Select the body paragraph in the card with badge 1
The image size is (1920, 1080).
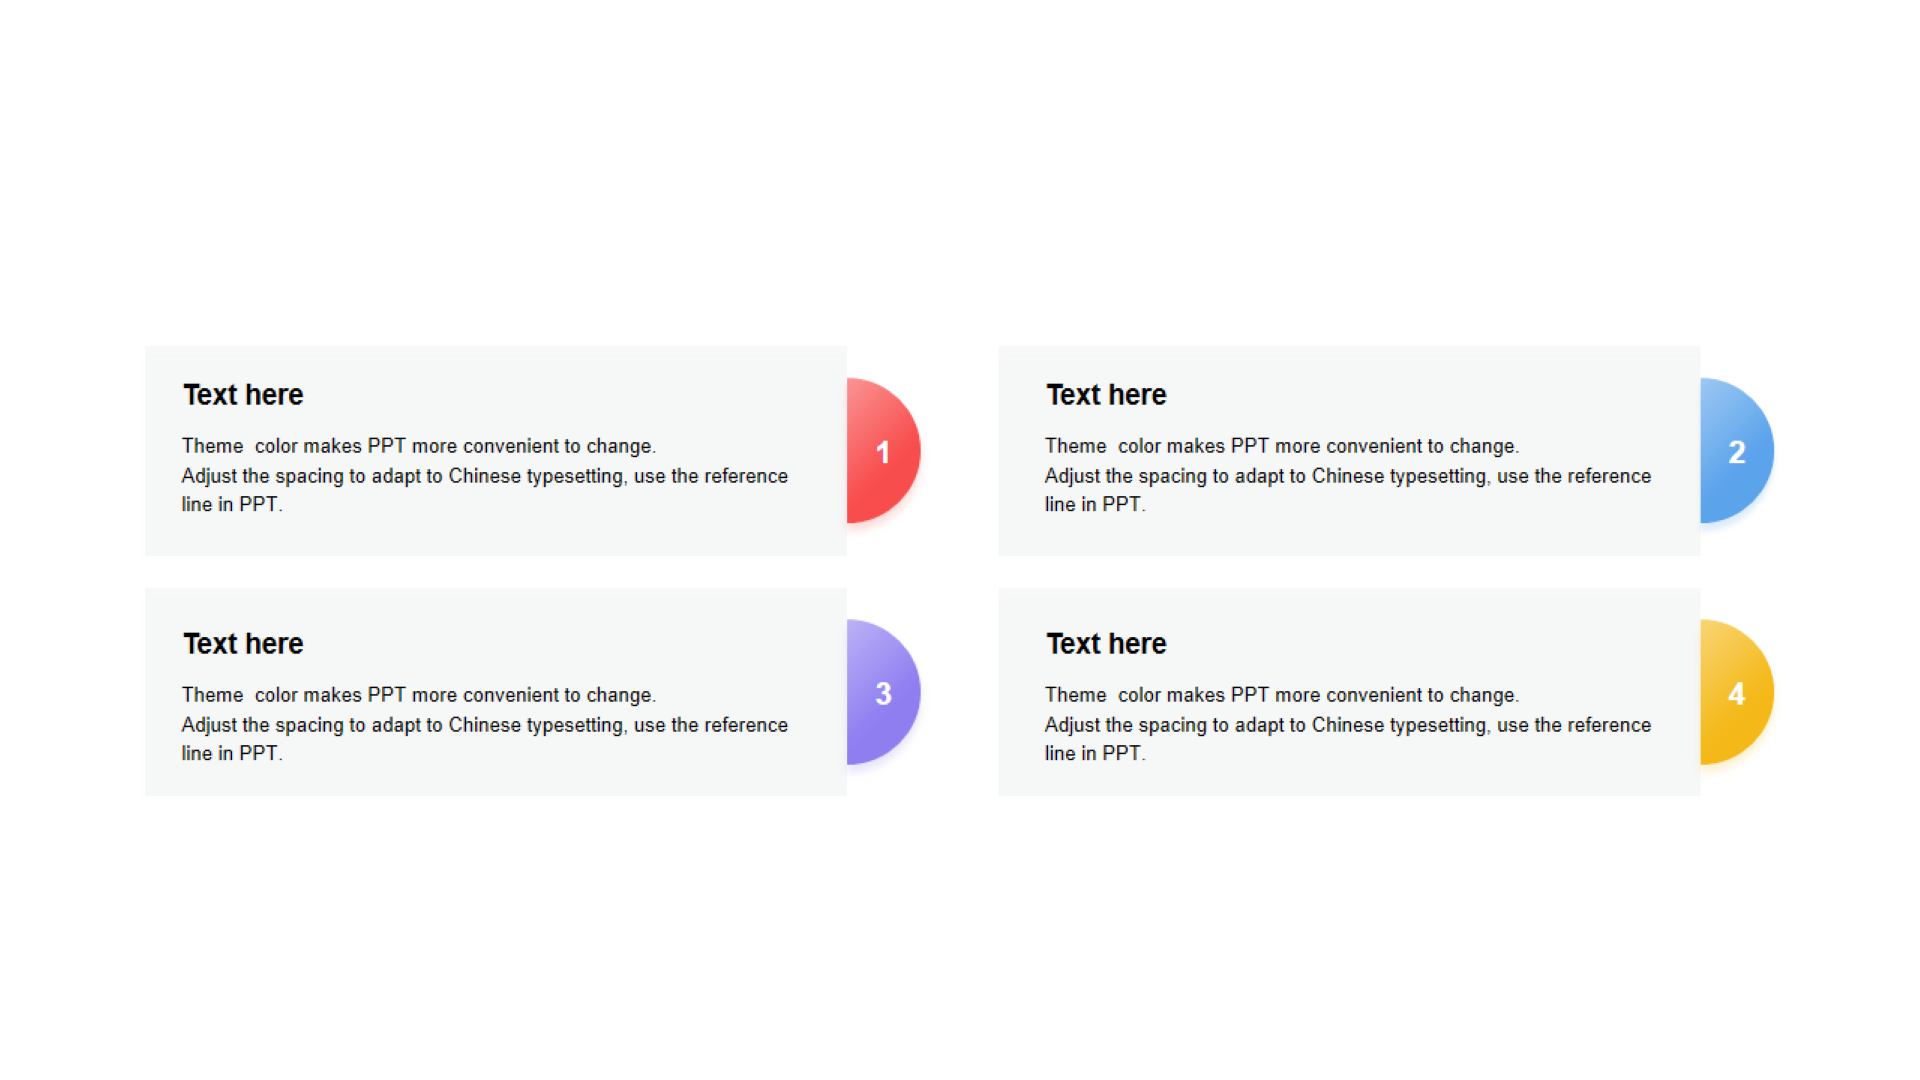pos(485,475)
